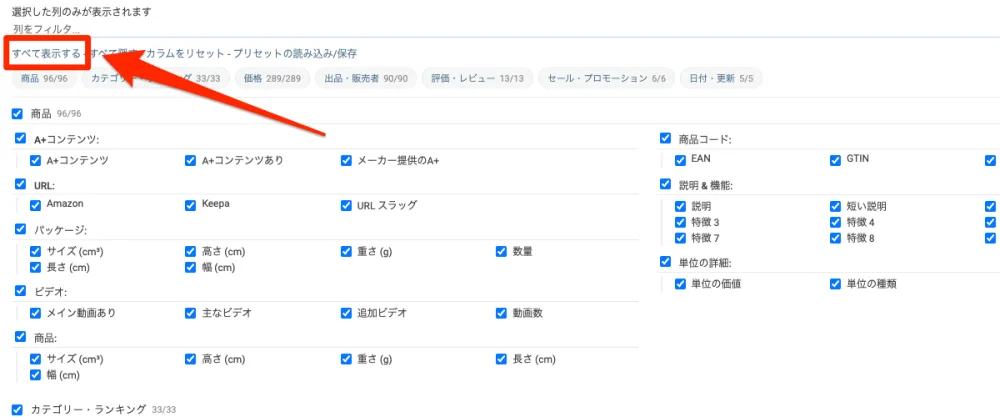Toggle the 説明 & 機能: group checkbox
1000x417 pixels.
point(666,185)
